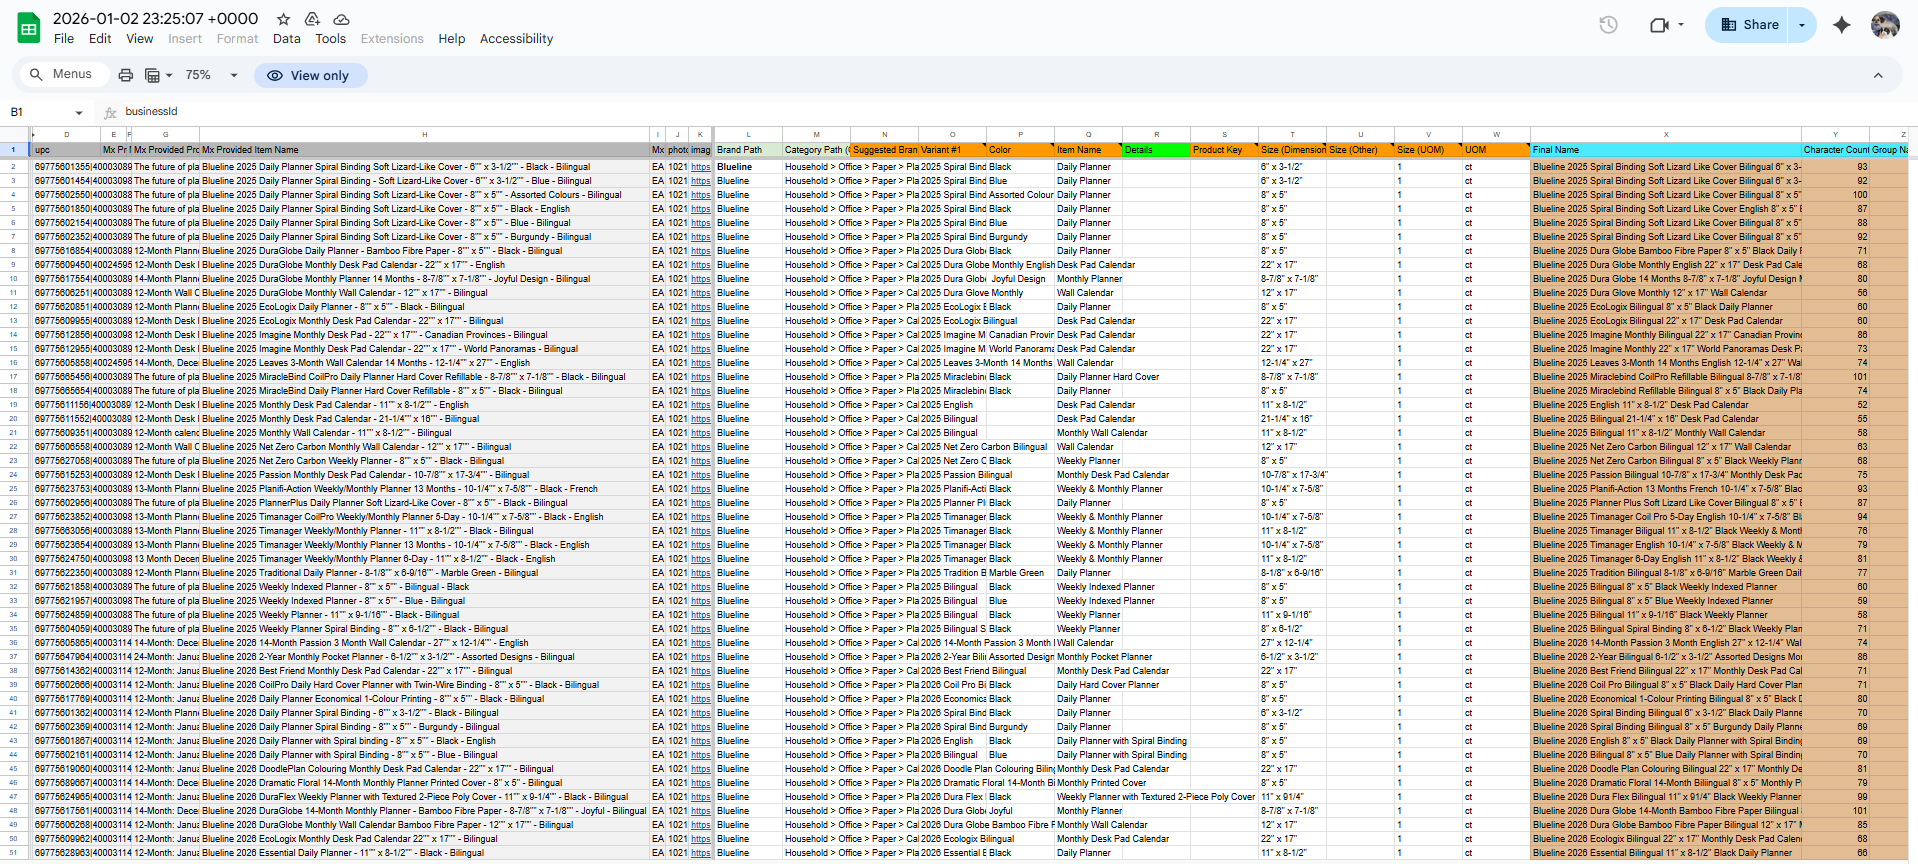Open the 75% zoom dropdown

coord(212,75)
